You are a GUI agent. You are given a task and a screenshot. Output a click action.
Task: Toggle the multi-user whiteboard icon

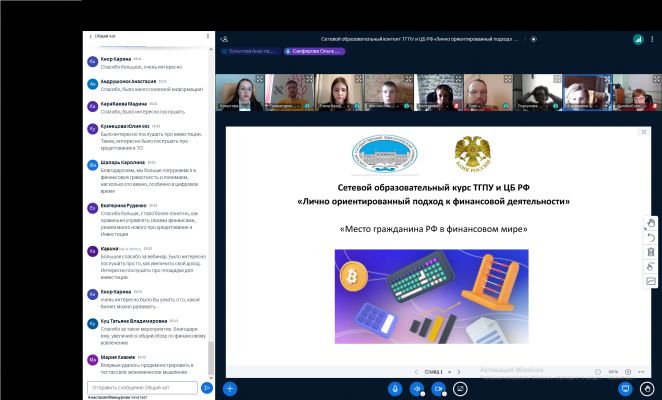pos(651,267)
